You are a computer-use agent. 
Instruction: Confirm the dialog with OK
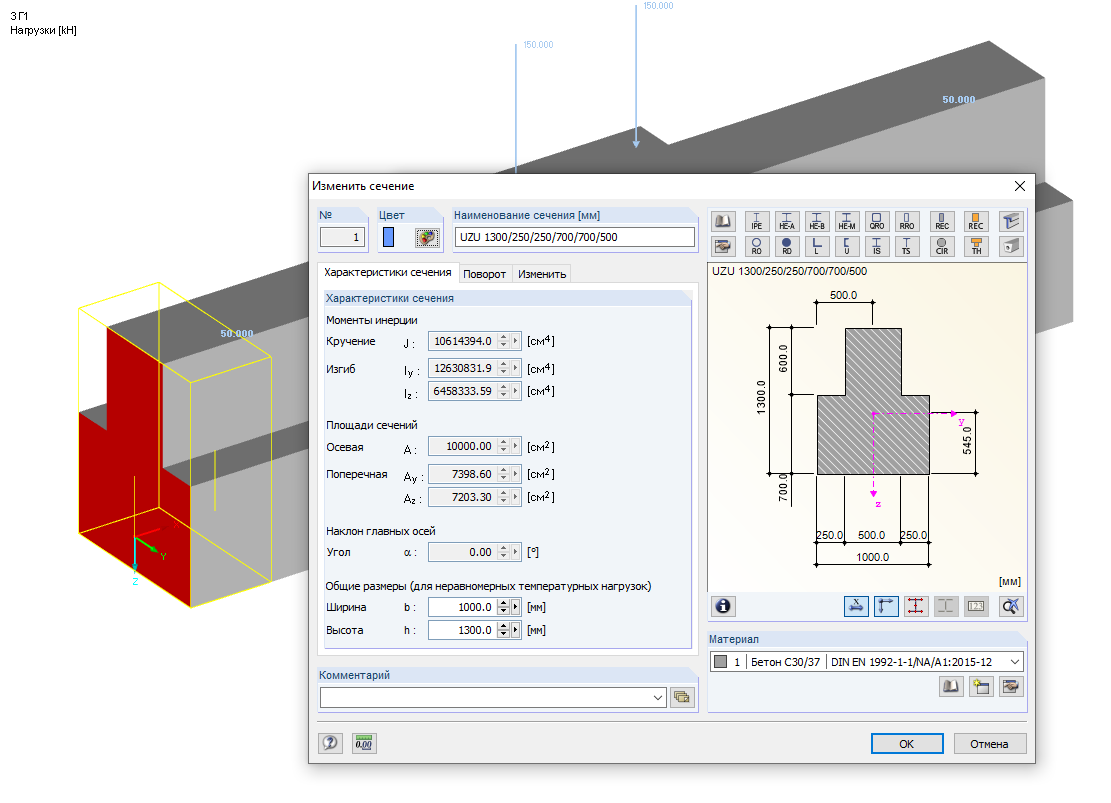pos(907,743)
